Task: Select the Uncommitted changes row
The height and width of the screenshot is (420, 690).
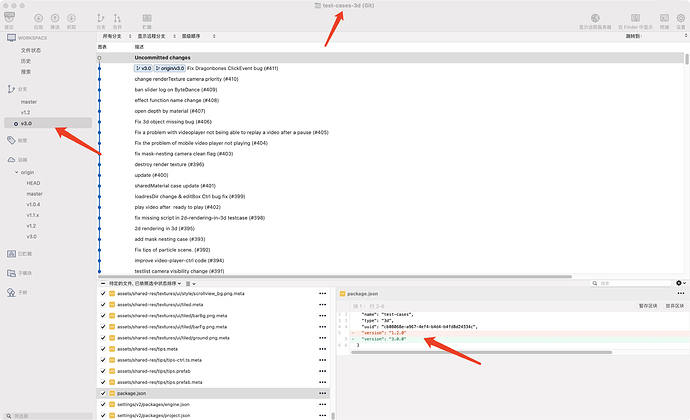Action: coord(391,58)
